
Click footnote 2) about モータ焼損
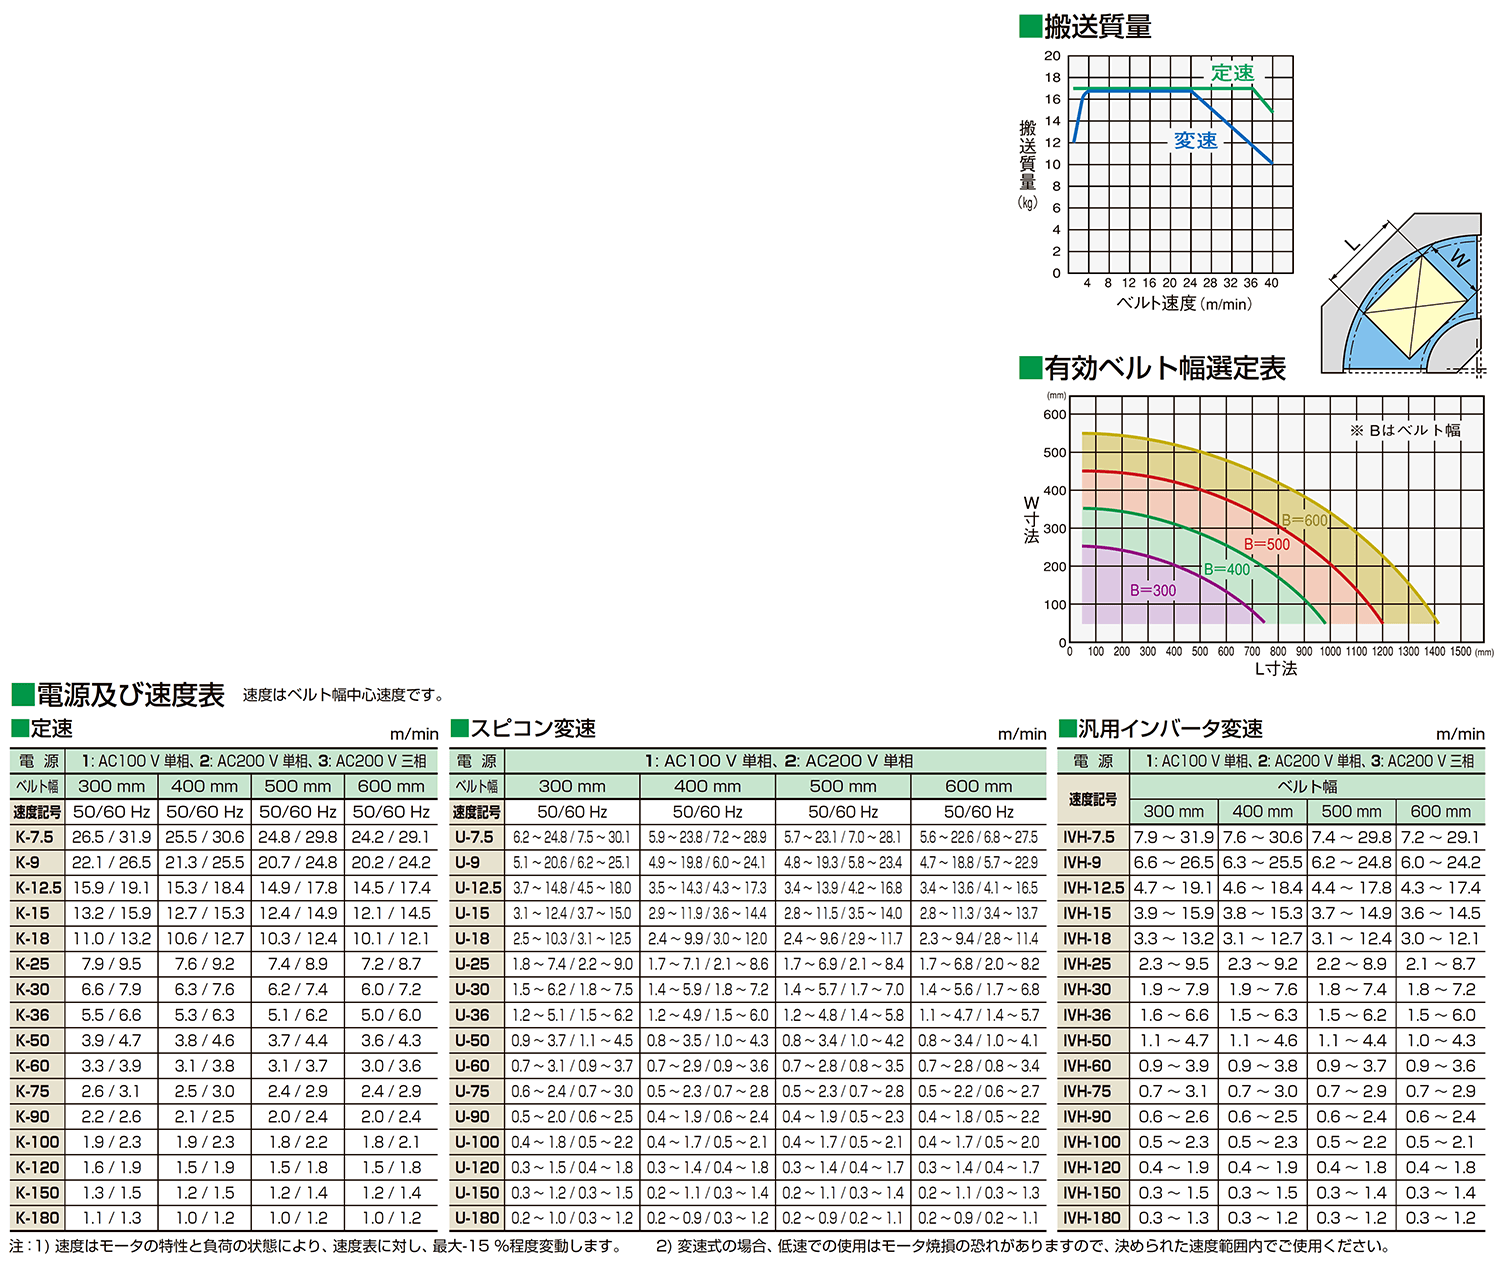pos(1024,1246)
